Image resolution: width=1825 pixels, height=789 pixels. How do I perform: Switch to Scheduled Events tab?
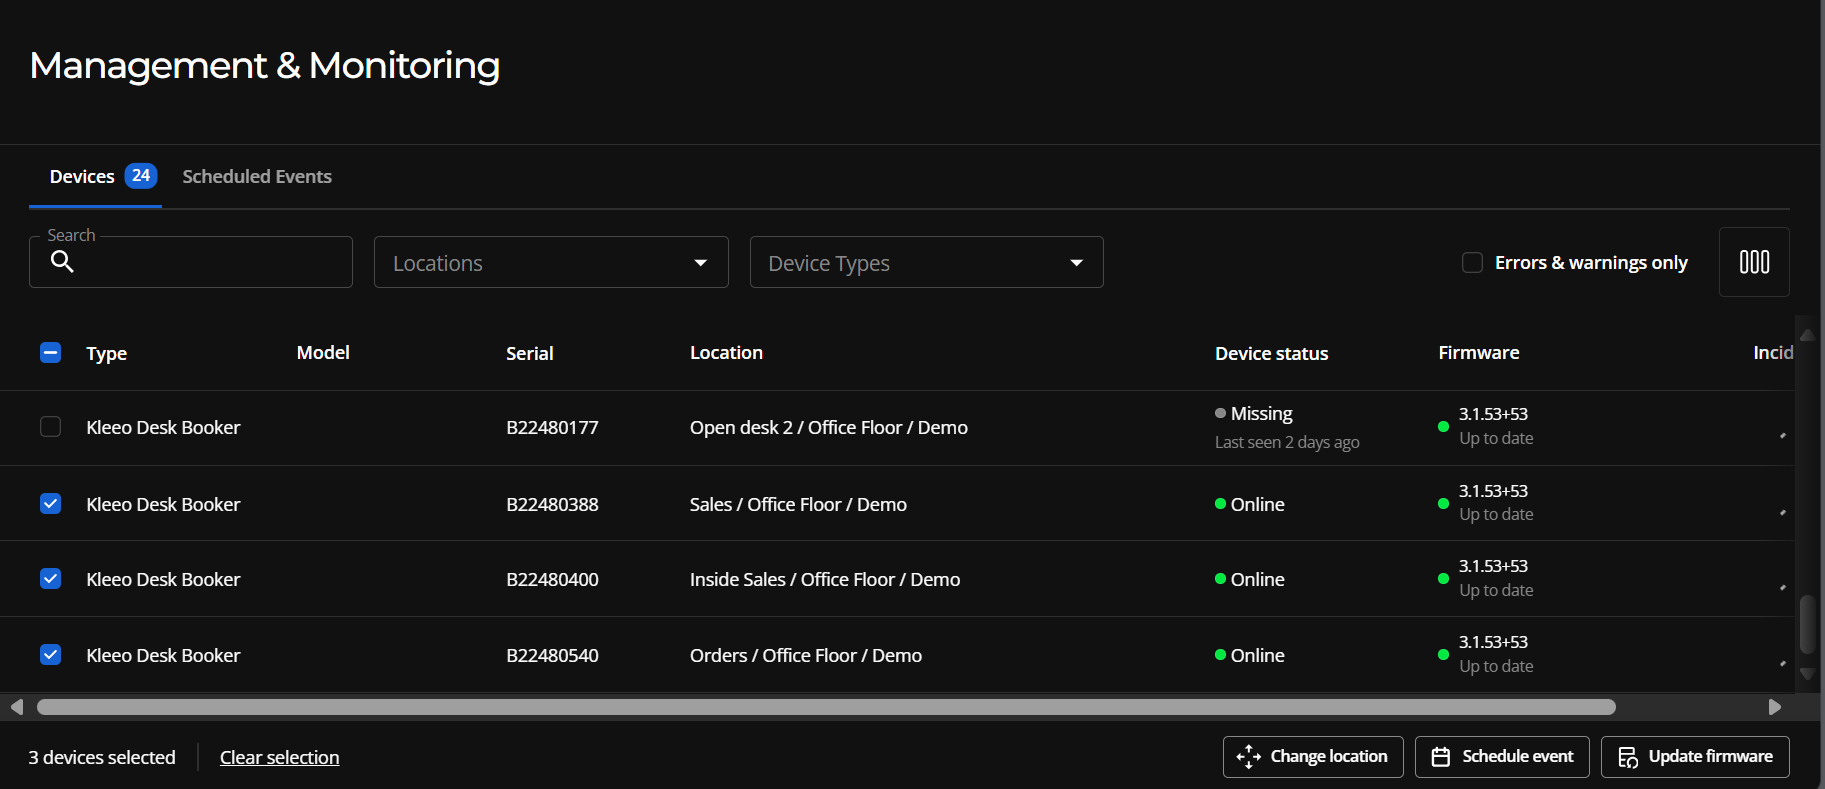(257, 176)
